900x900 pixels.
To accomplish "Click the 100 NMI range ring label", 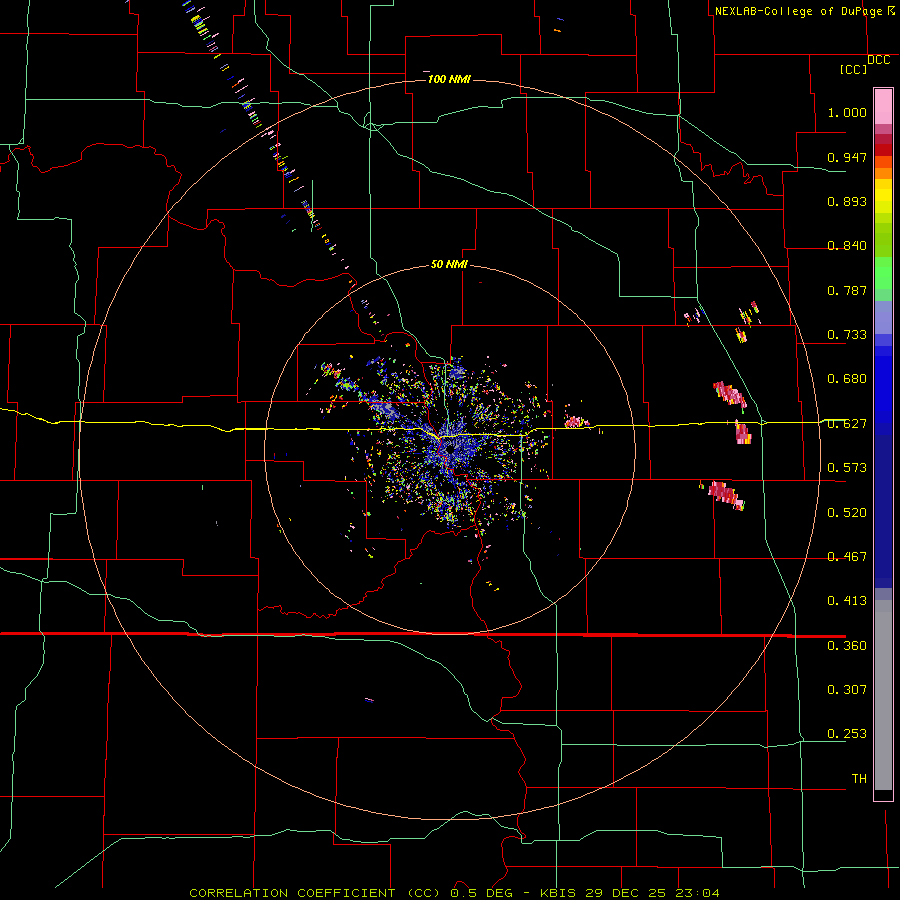I will (x=449, y=79).
